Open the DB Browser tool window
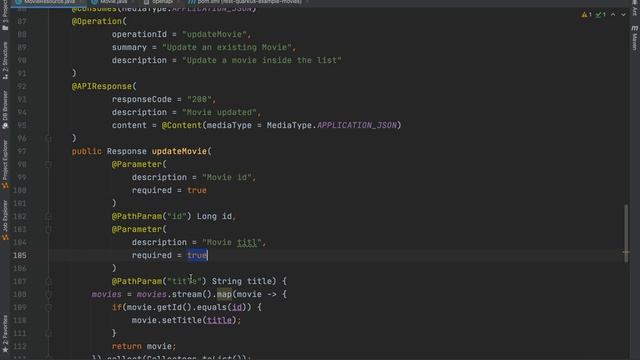This screenshot has height=360, width=640. tap(5, 110)
